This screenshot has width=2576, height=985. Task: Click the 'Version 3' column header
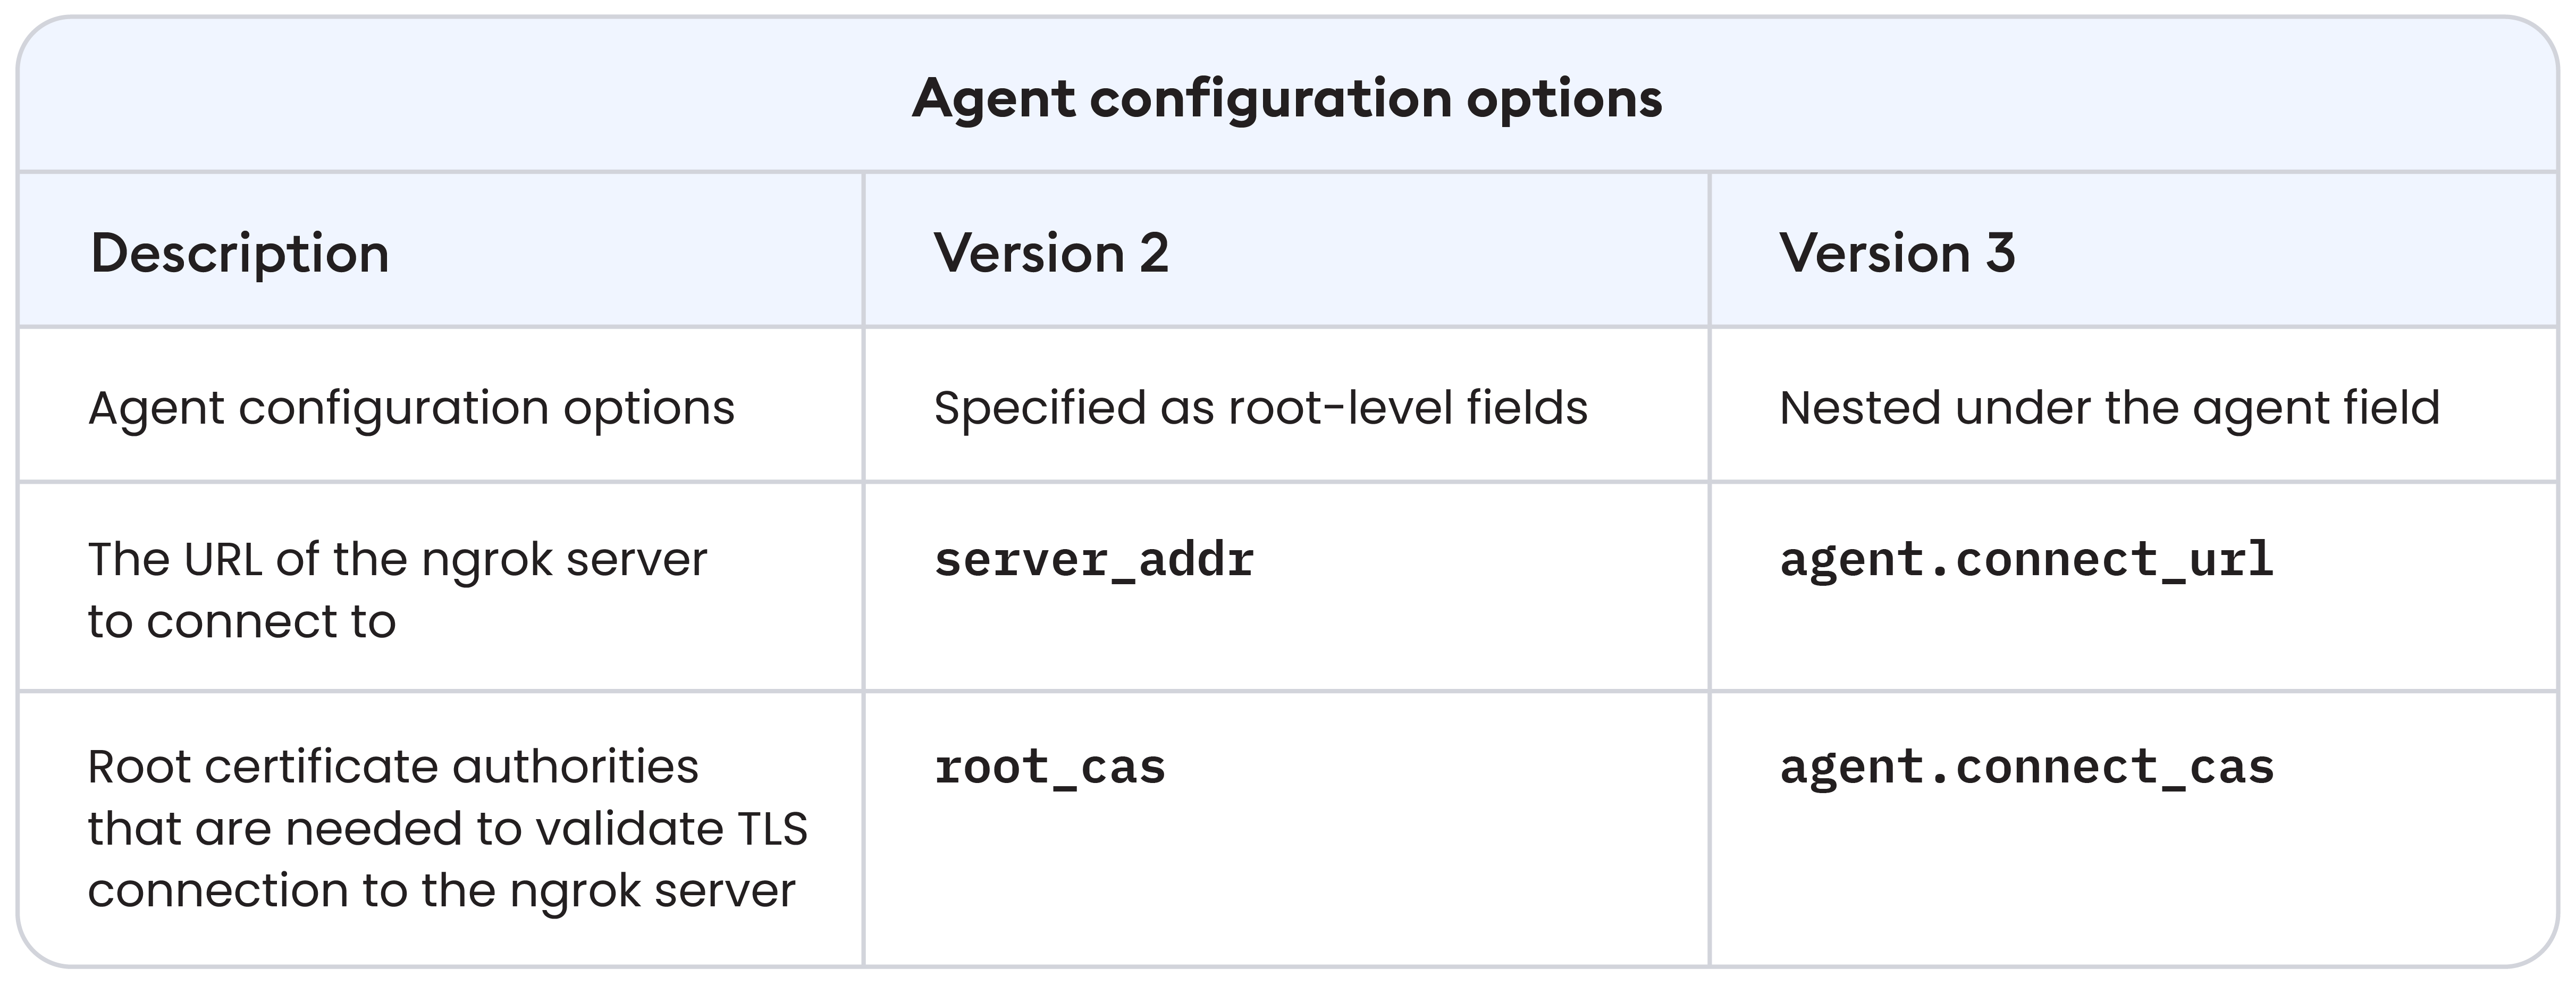click(x=1897, y=253)
